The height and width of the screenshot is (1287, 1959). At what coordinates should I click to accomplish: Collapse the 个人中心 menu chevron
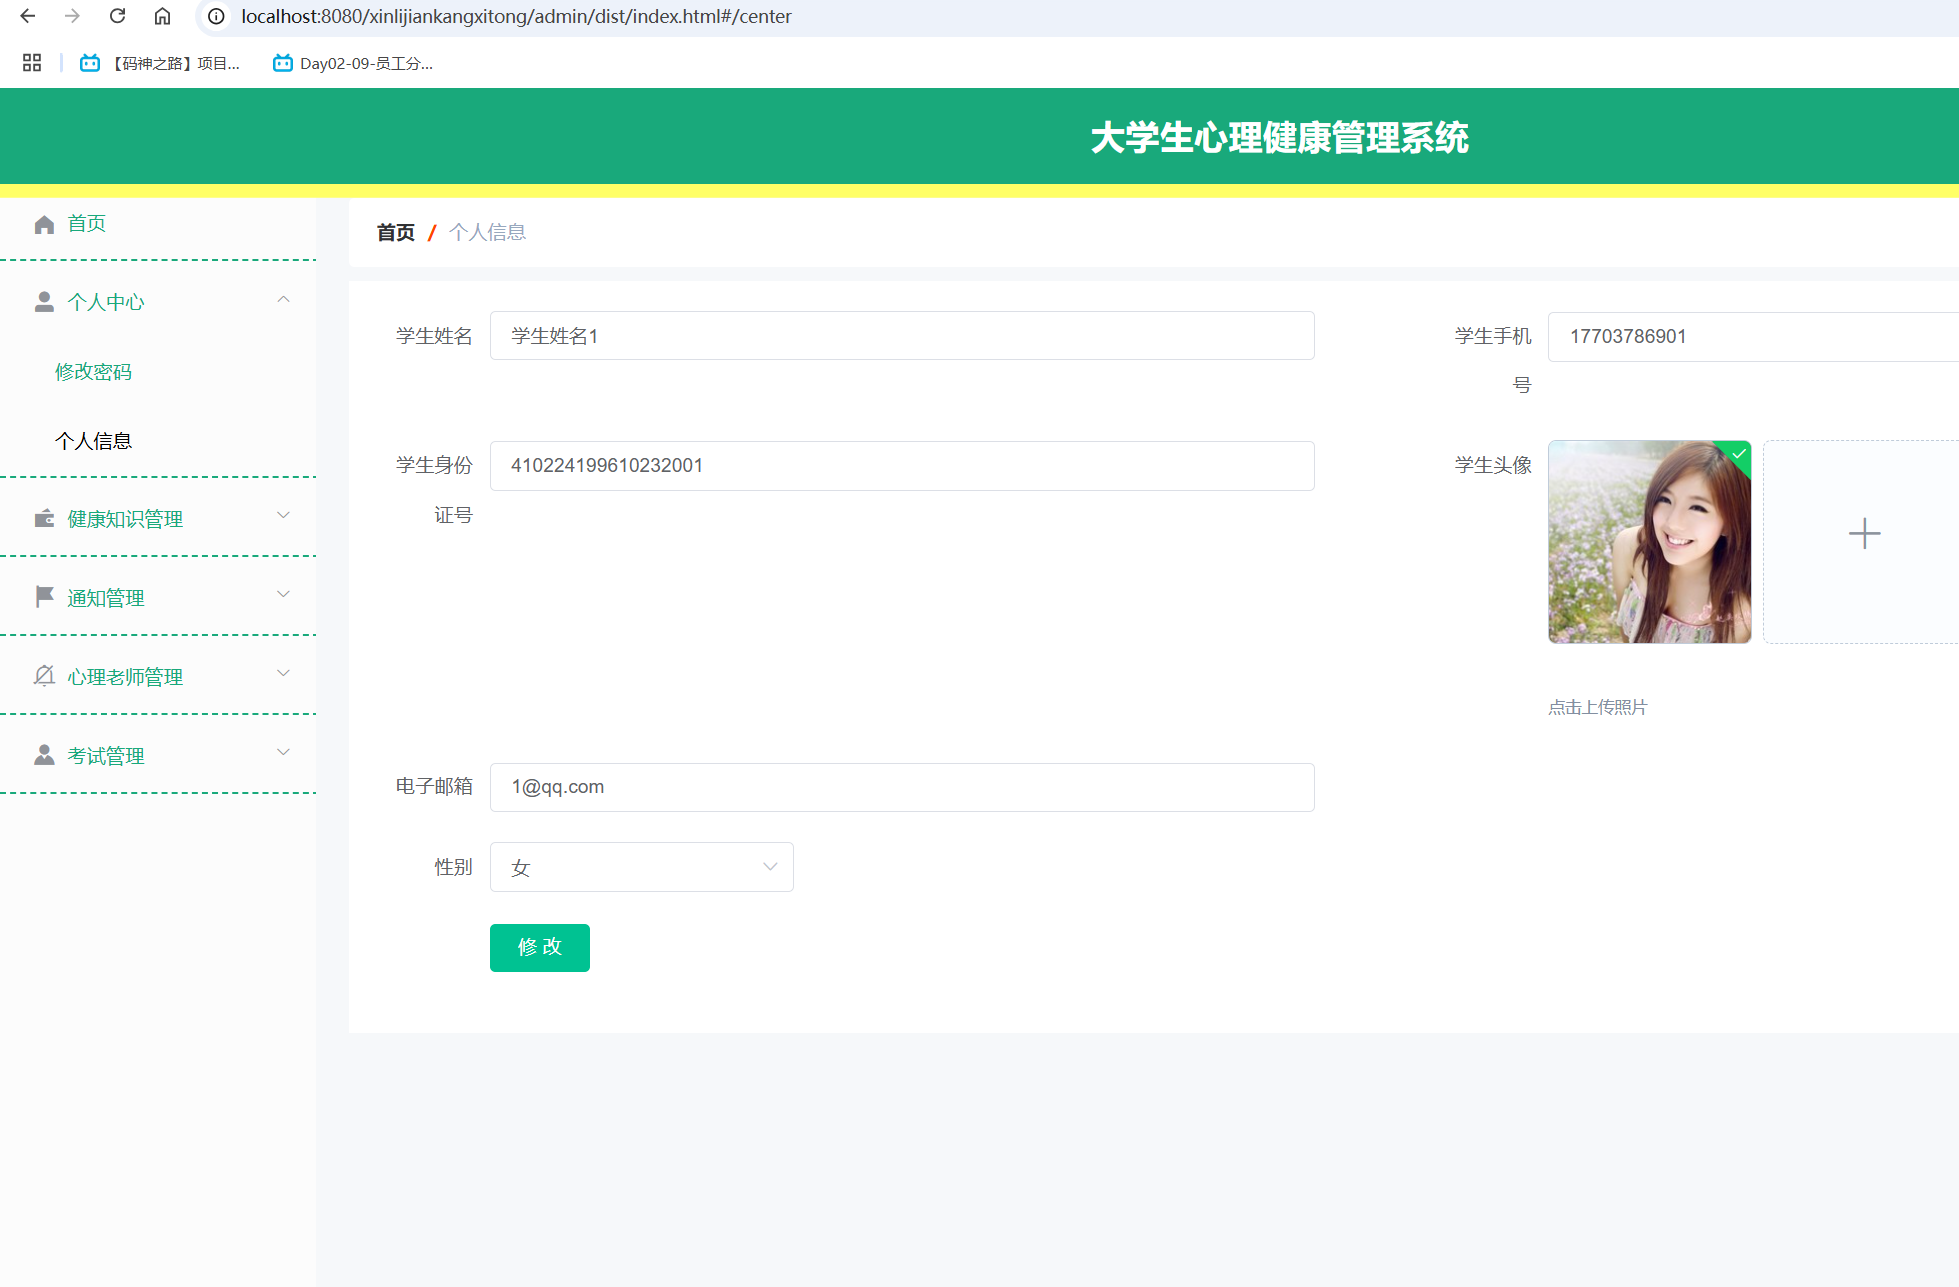point(283,300)
